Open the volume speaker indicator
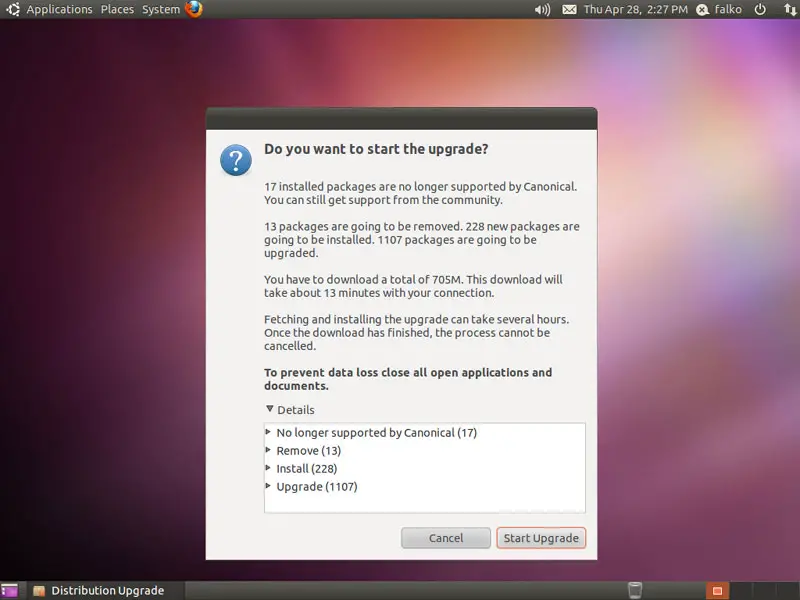Image resolution: width=800 pixels, height=600 pixels. coord(542,9)
